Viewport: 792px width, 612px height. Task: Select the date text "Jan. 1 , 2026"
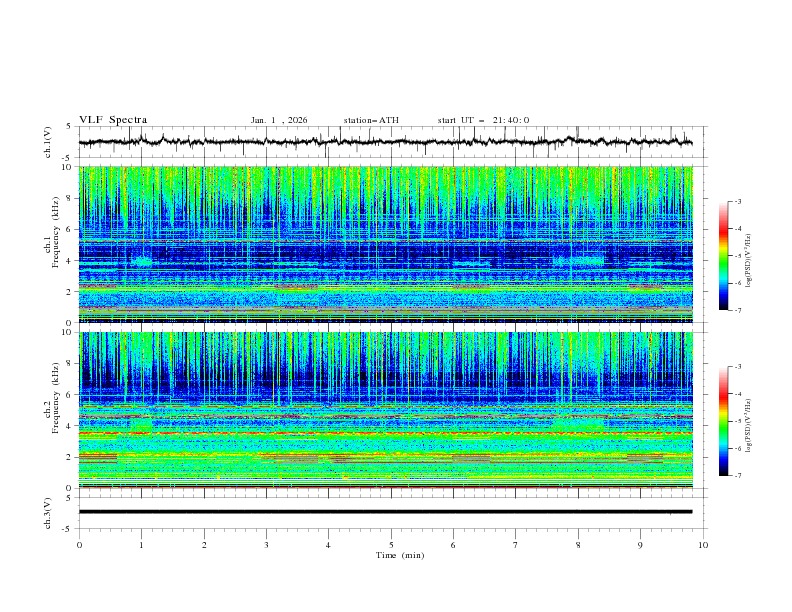[279, 120]
